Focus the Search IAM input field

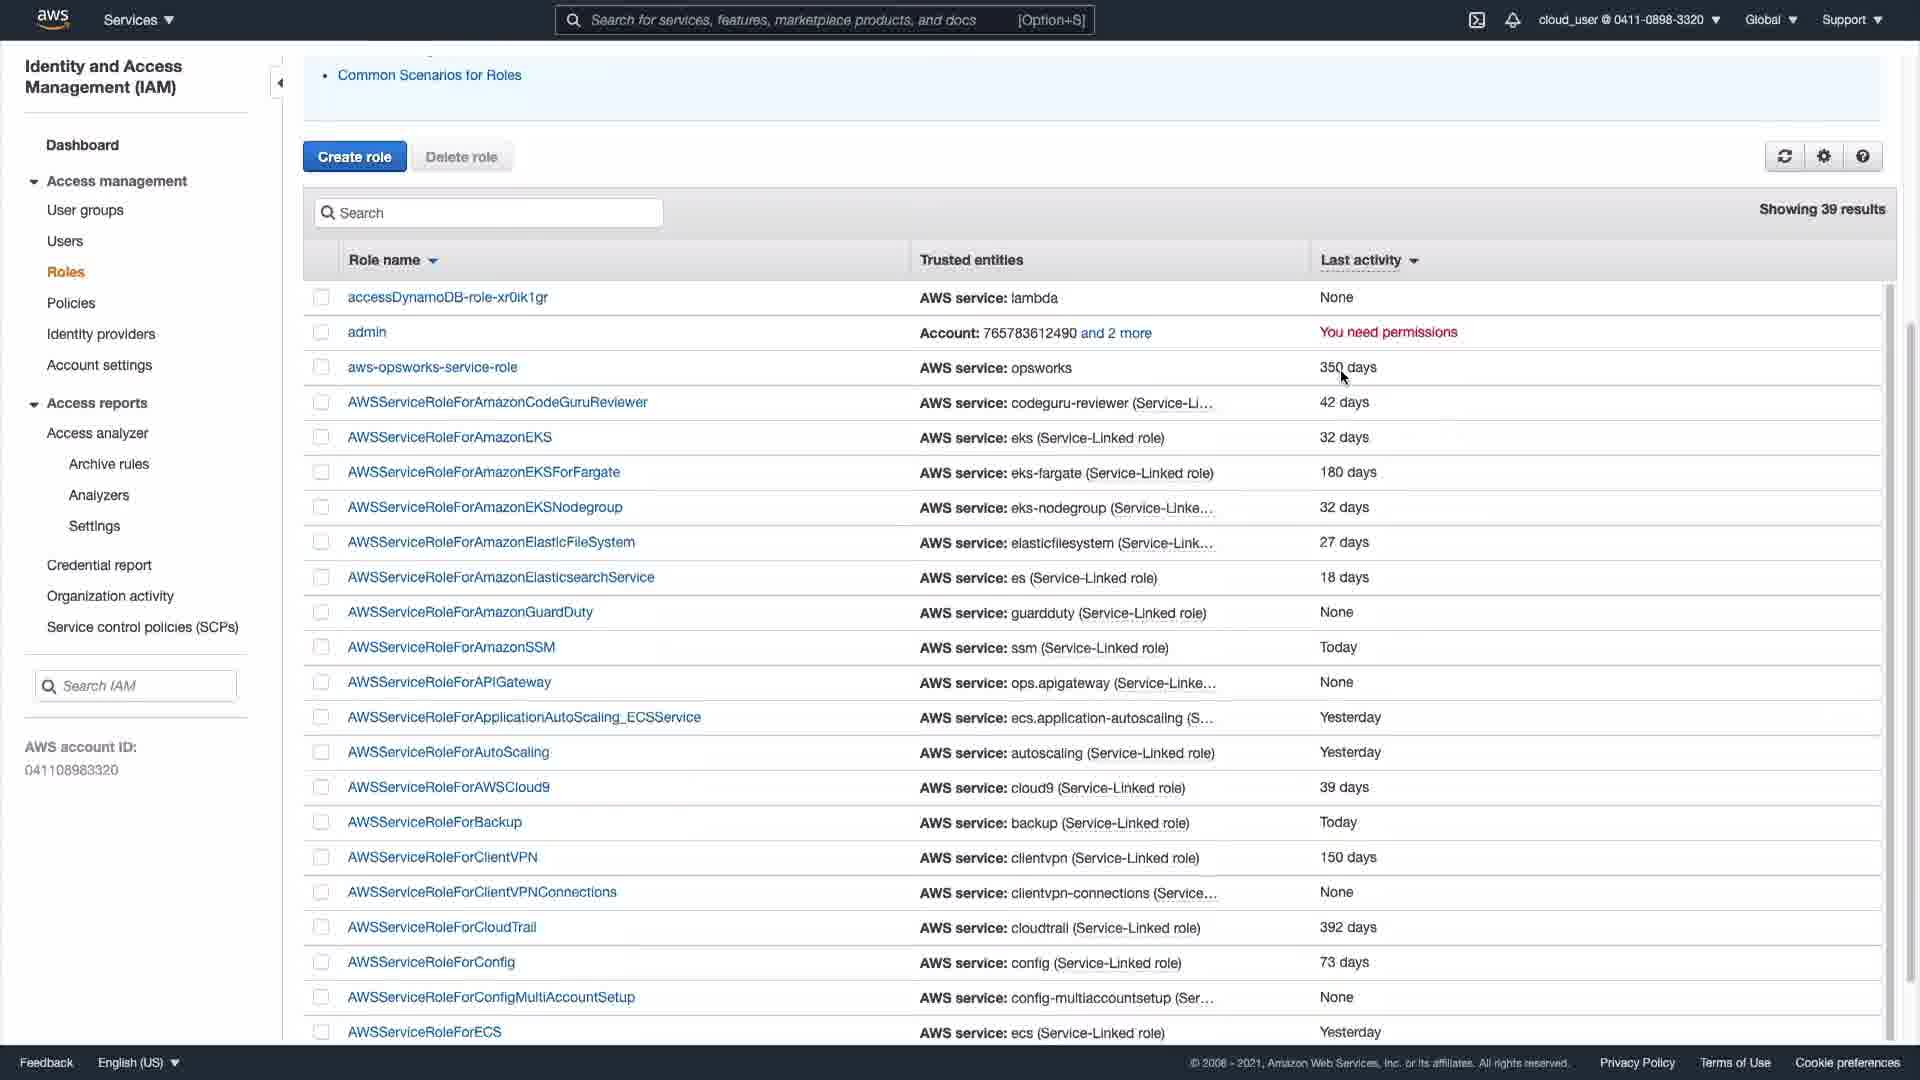coord(145,686)
